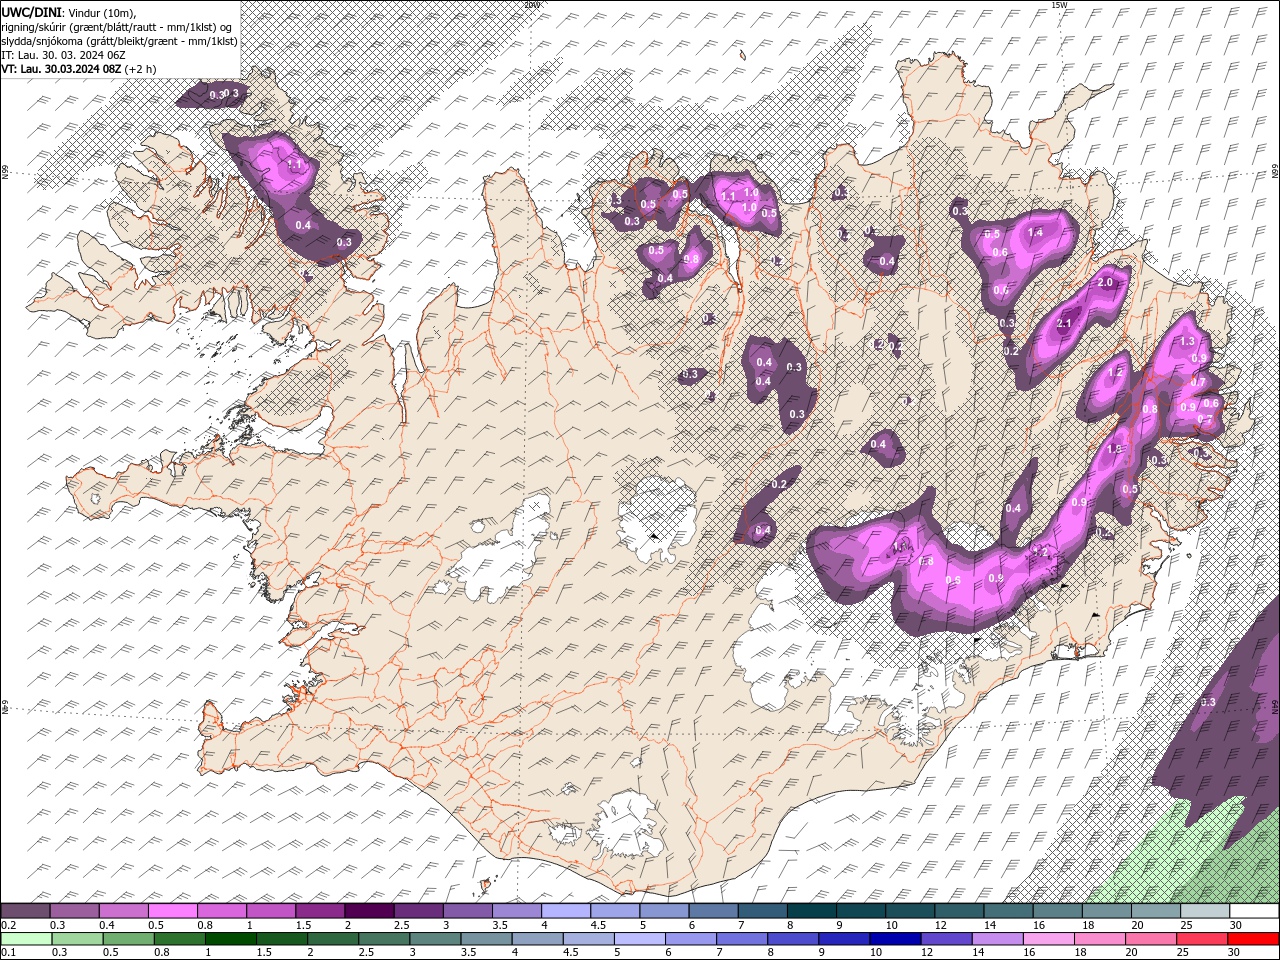Select the bright pink 0.5 swatch on upper scale
1280x960 pixels.
(x=173, y=911)
